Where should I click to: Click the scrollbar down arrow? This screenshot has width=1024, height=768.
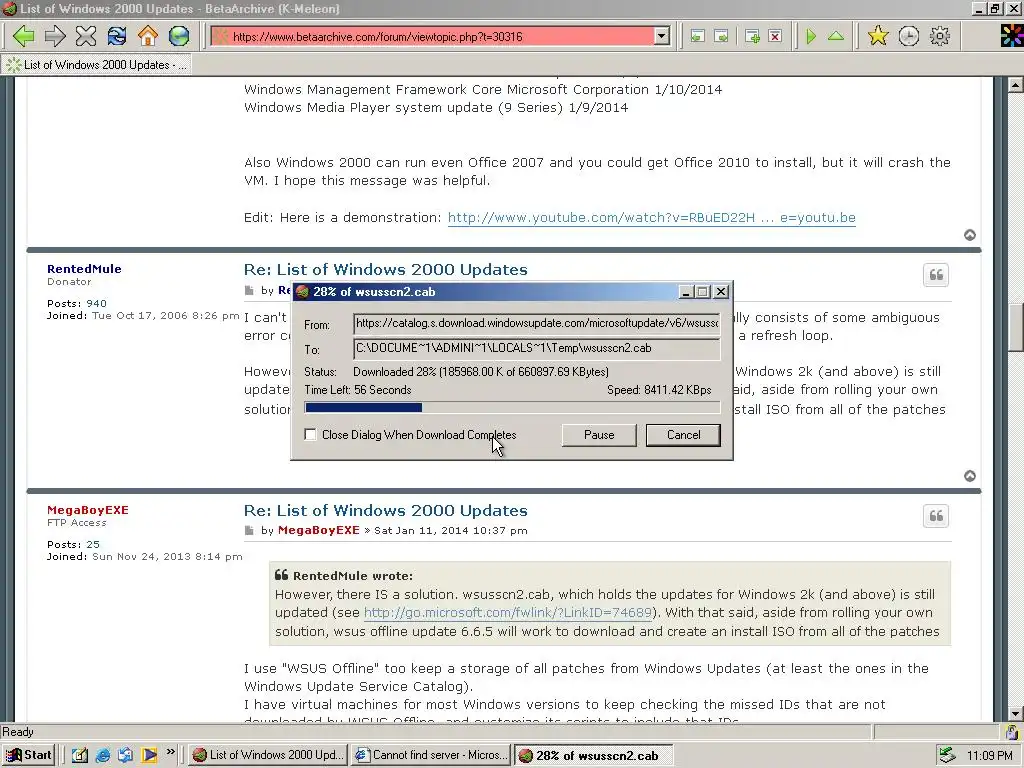pos(1016,714)
